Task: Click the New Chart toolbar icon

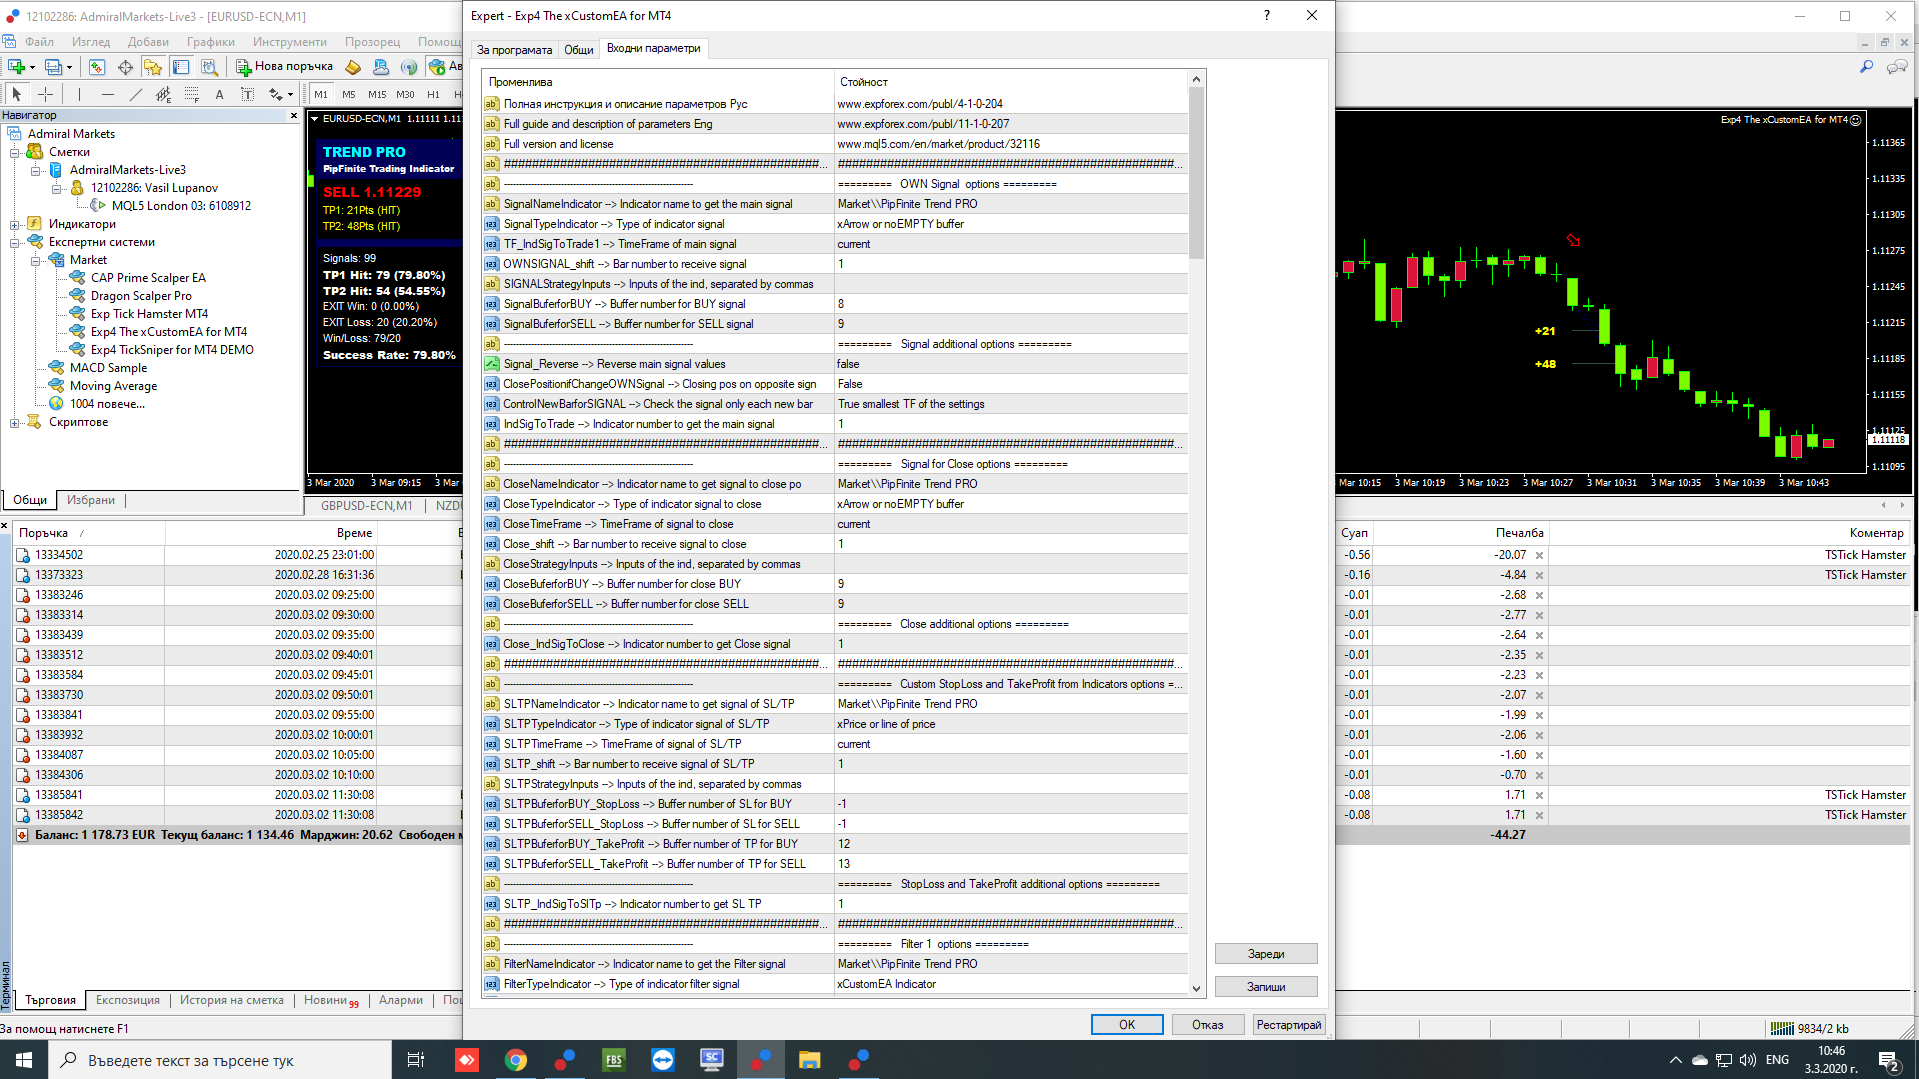Action: 18,67
